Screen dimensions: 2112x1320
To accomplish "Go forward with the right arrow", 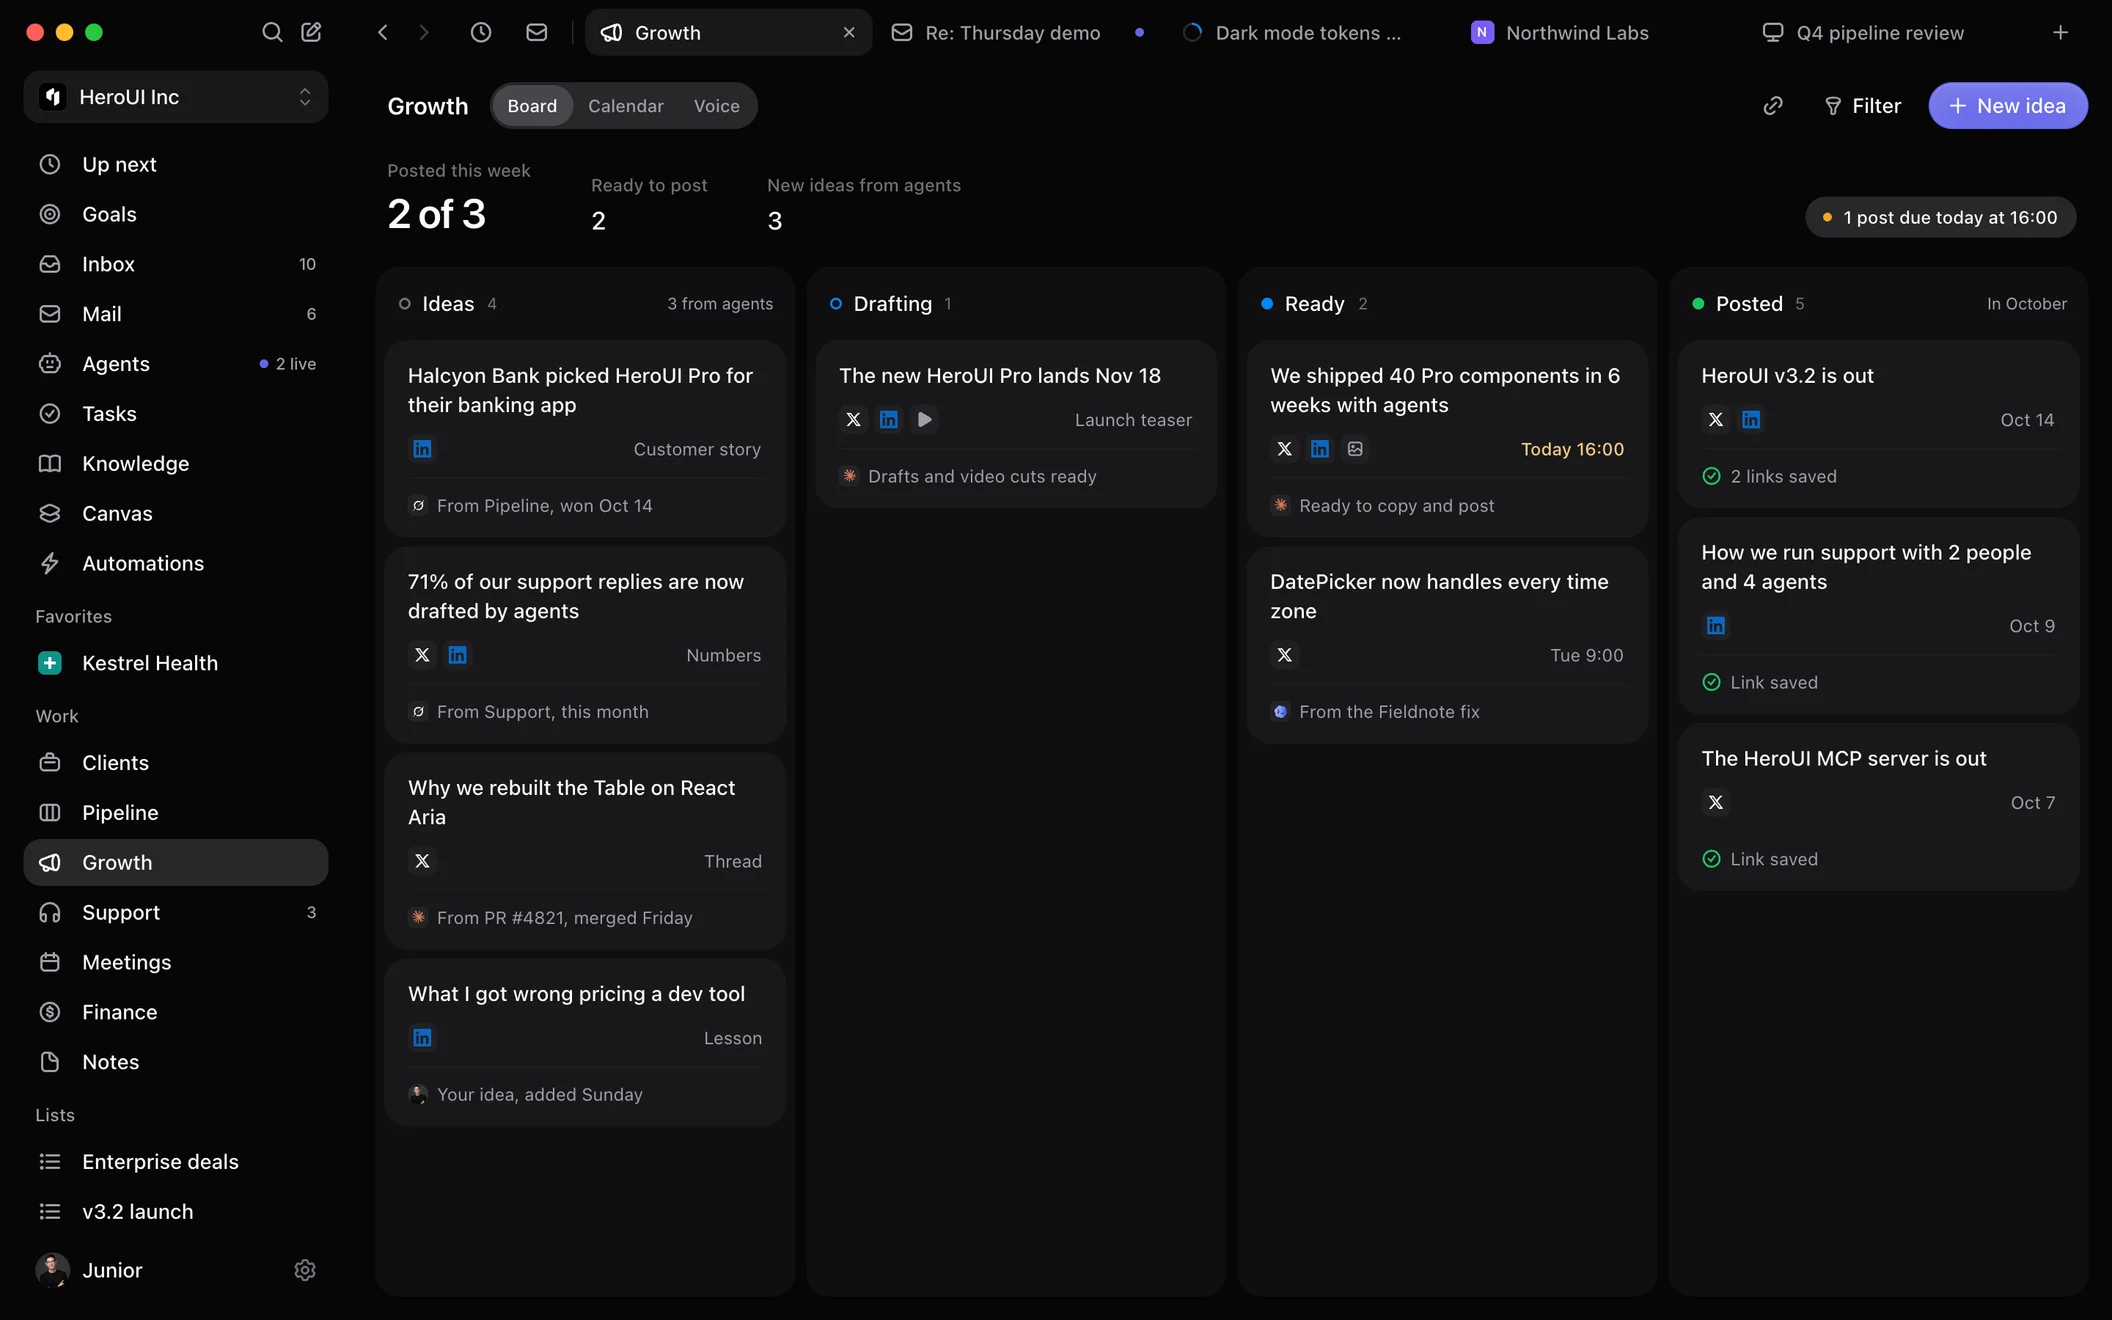I will point(424,32).
